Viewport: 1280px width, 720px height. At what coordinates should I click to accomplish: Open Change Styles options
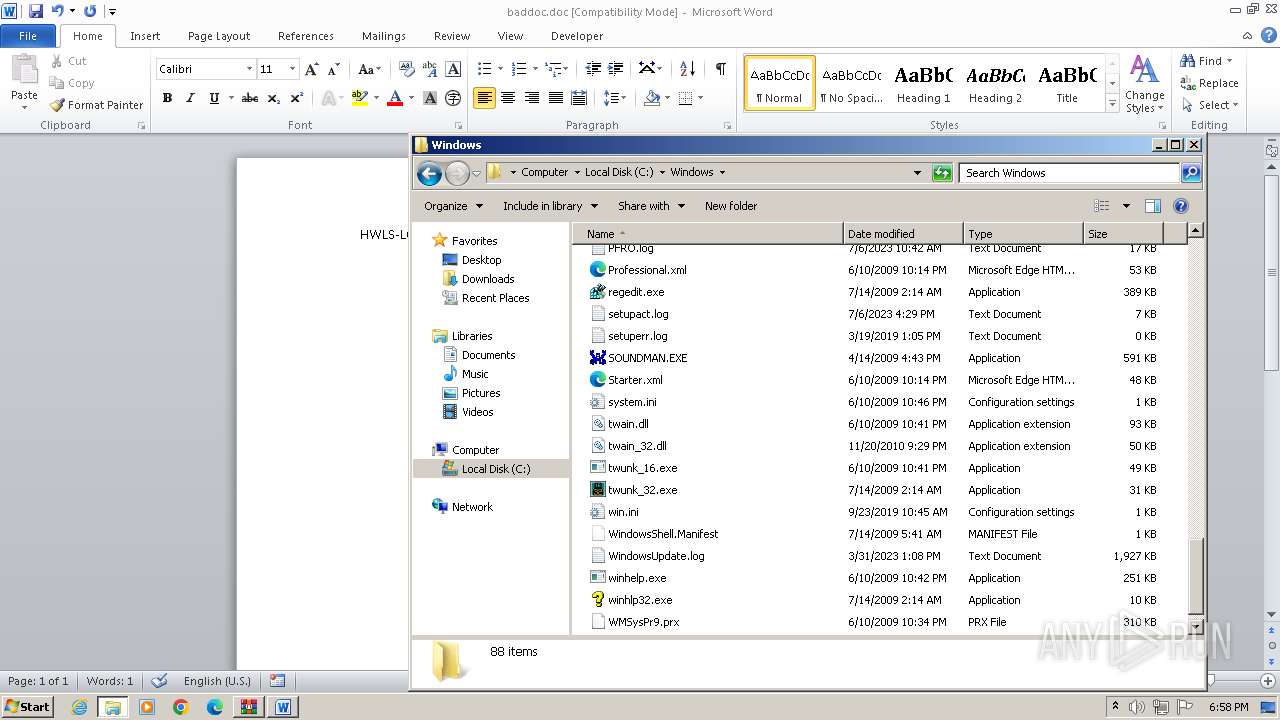(1144, 84)
